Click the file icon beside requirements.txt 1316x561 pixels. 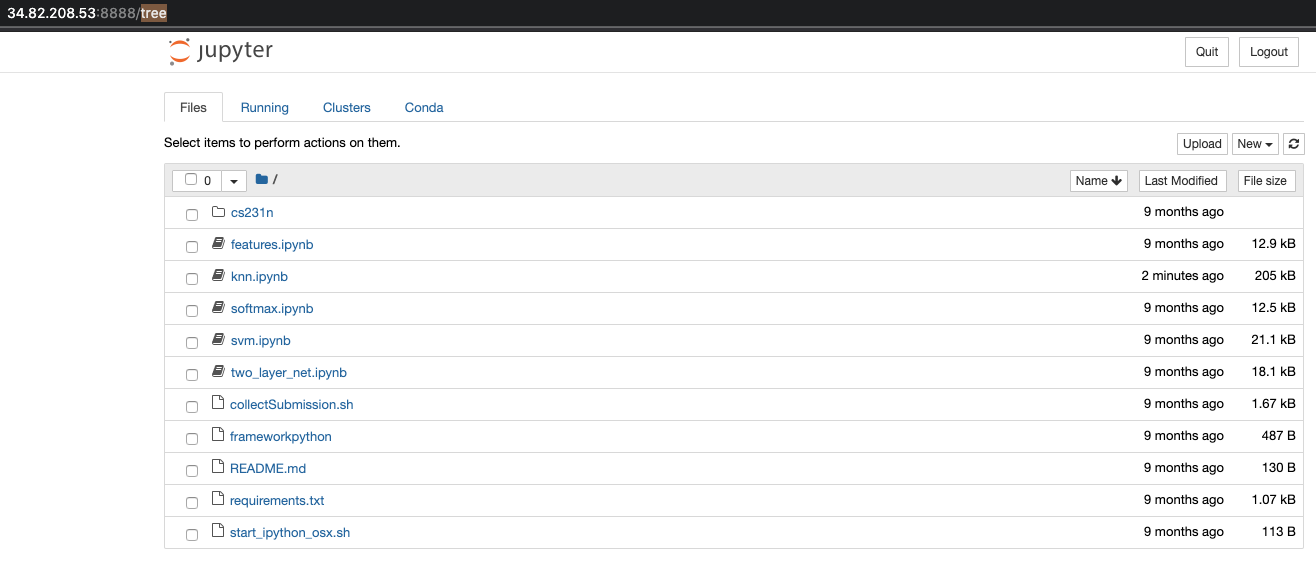[x=219, y=500]
